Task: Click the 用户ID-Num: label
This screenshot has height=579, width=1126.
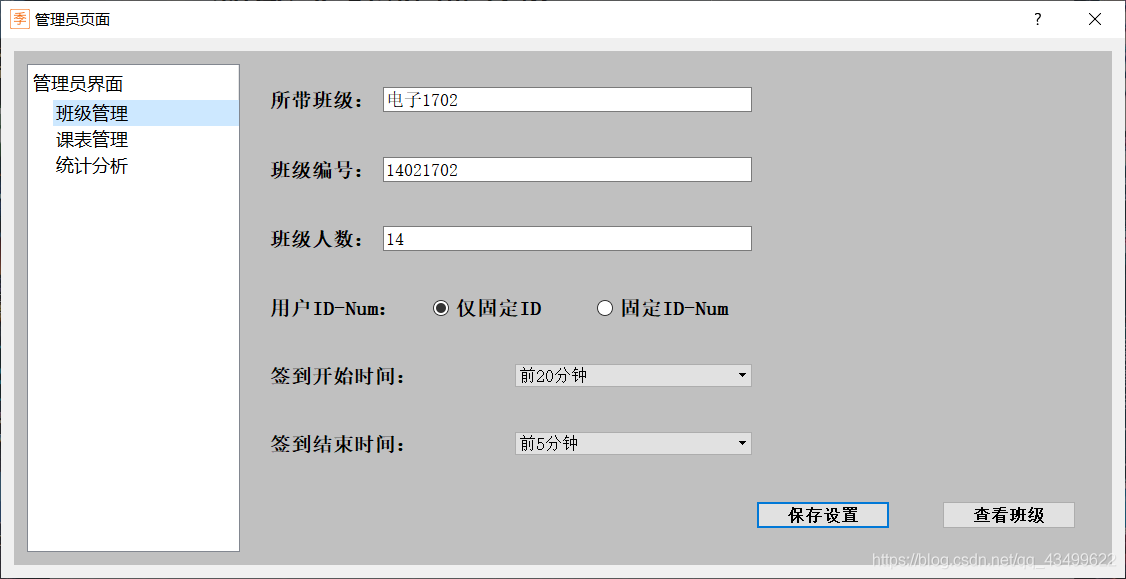Action: tap(329, 309)
